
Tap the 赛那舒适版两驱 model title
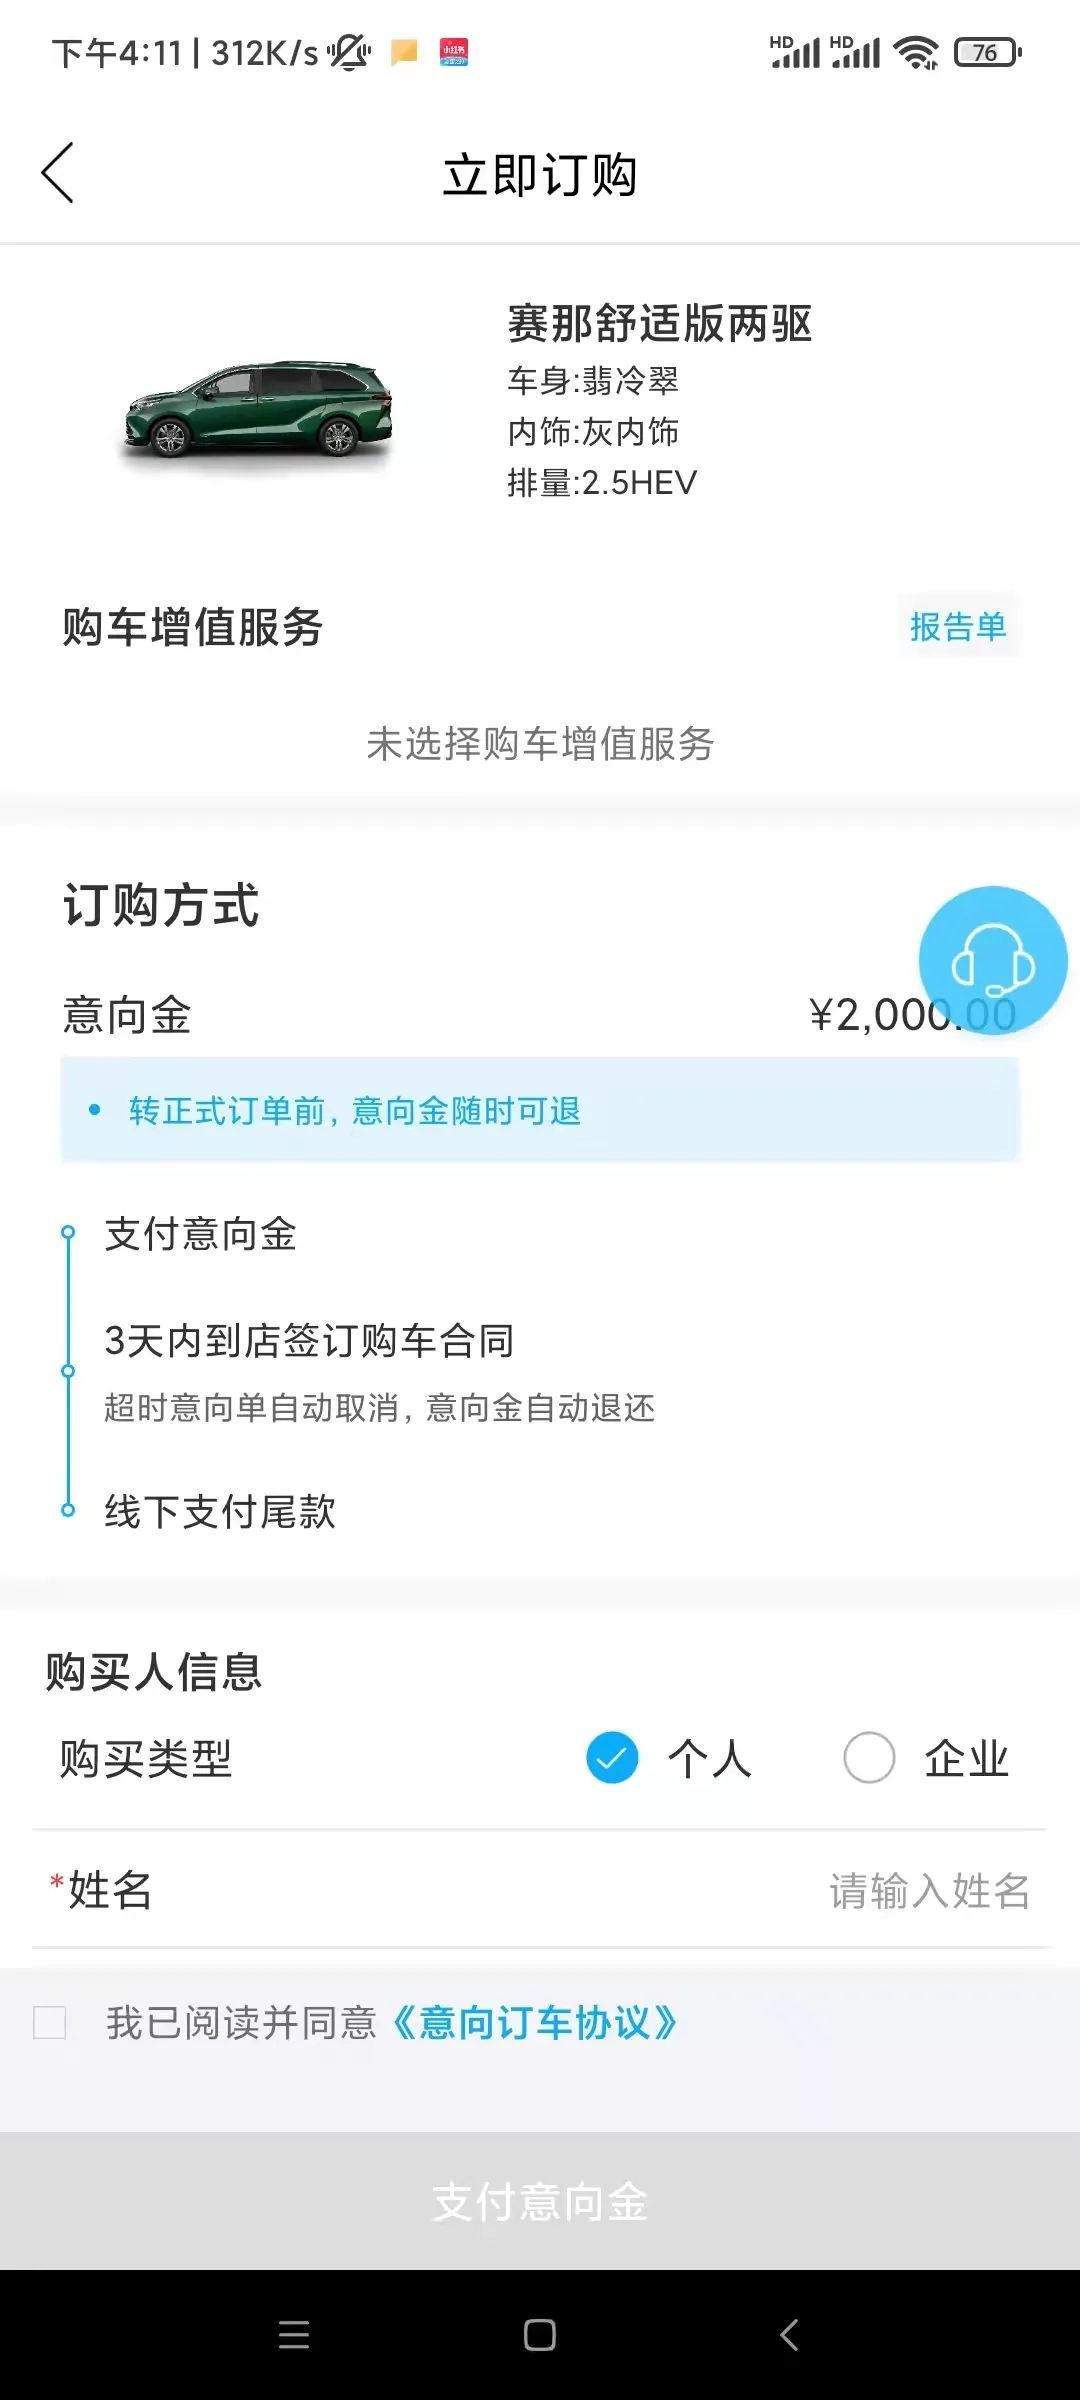pyautogui.click(x=659, y=324)
